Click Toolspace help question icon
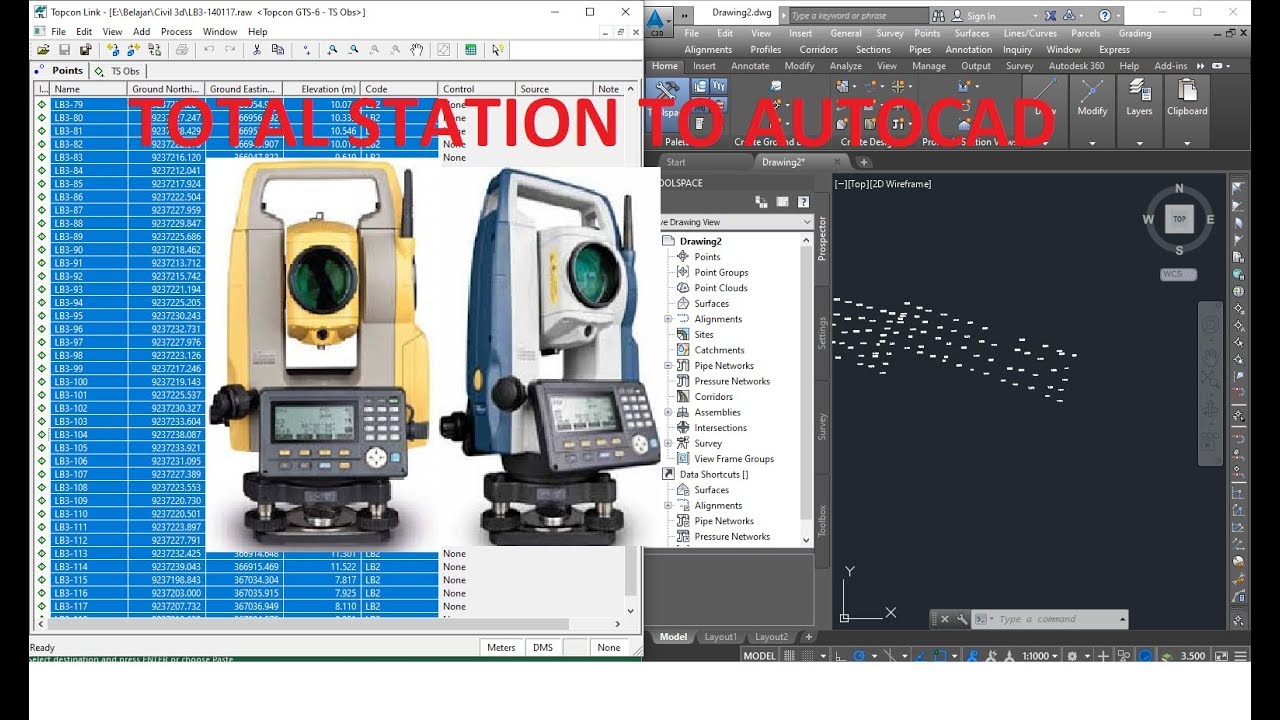This screenshot has height=720, width=1280. click(x=803, y=202)
